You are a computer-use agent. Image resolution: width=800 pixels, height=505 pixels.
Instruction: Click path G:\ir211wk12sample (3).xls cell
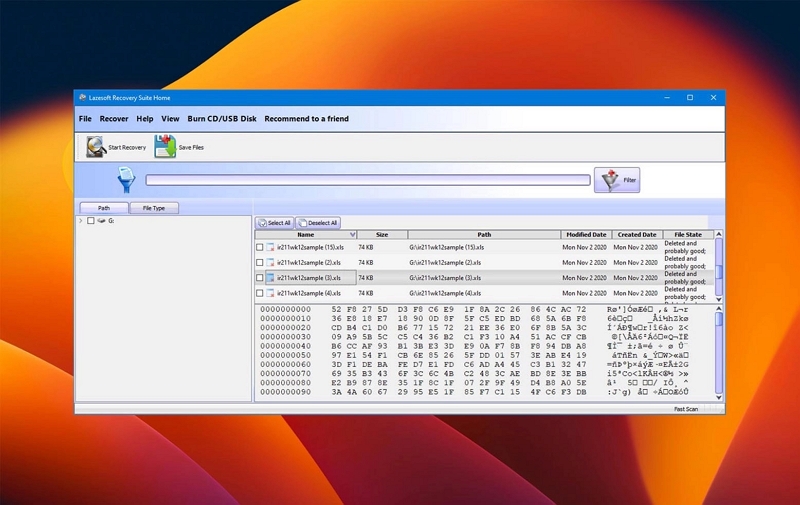(445, 278)
